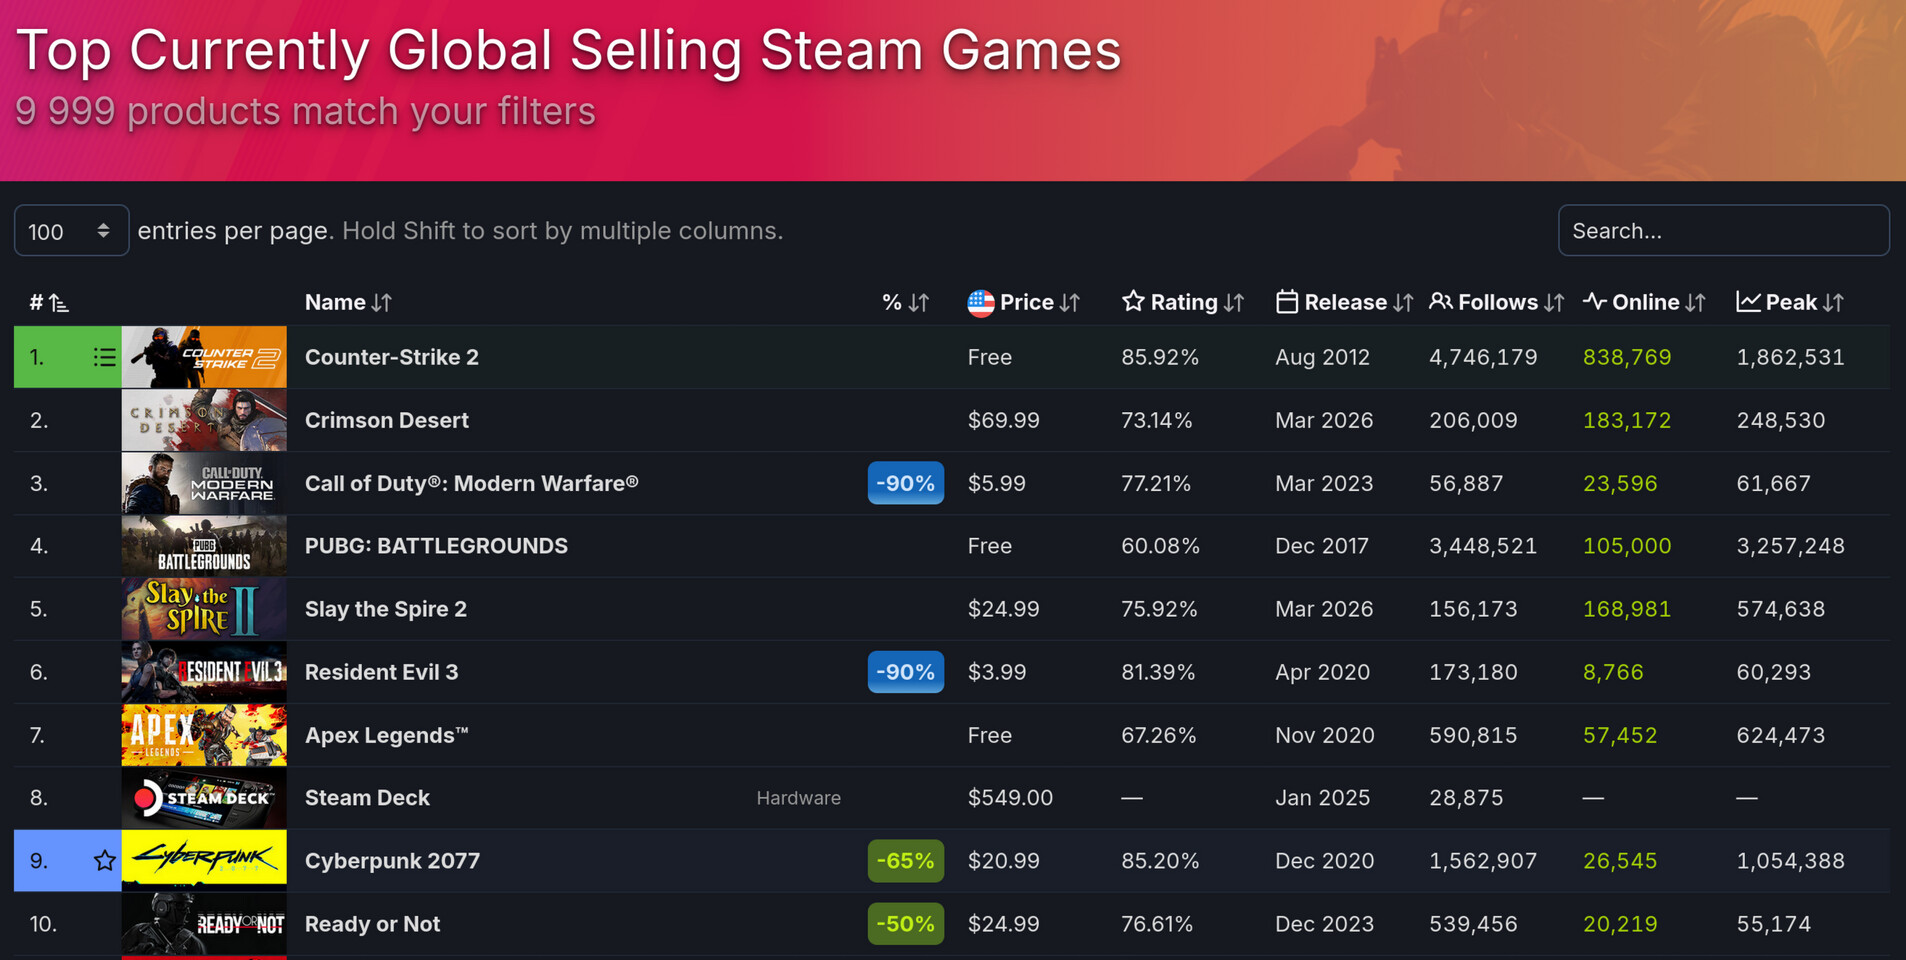Click the Steam Deck thumbnail image
1906x960 pixels.
204,798
